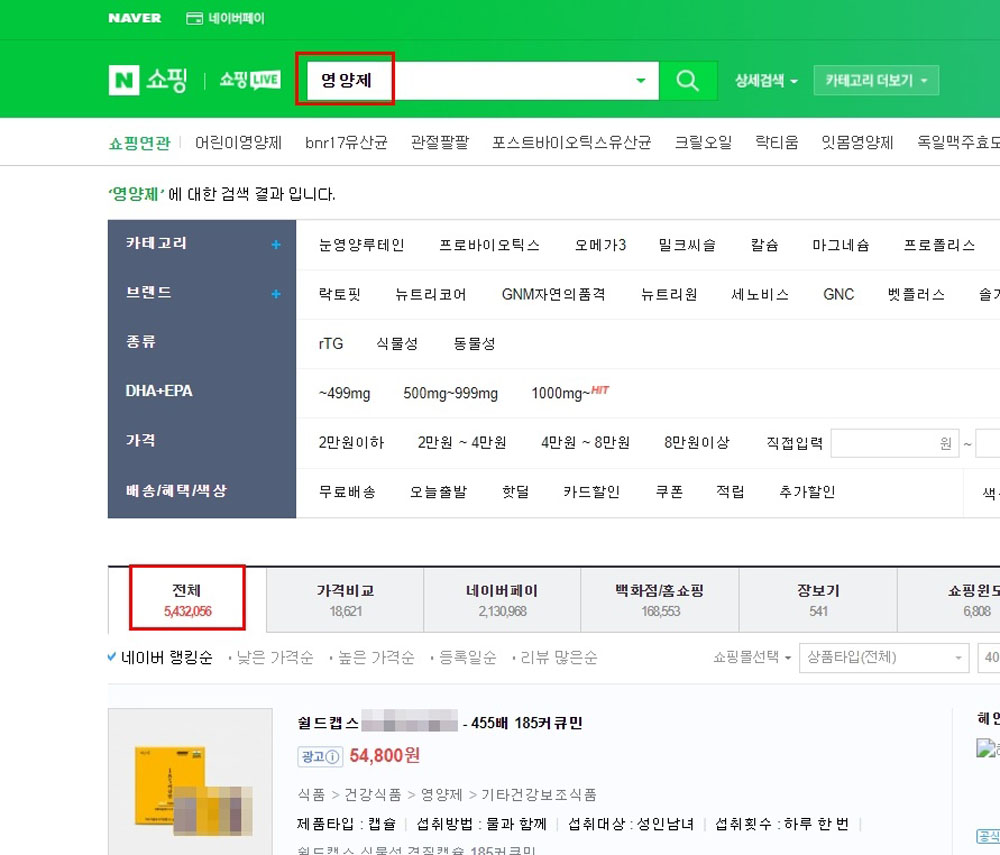Open 상품타입(전체) combo box
Screen dimensions: 1000x855
click(x=884, y=657)
